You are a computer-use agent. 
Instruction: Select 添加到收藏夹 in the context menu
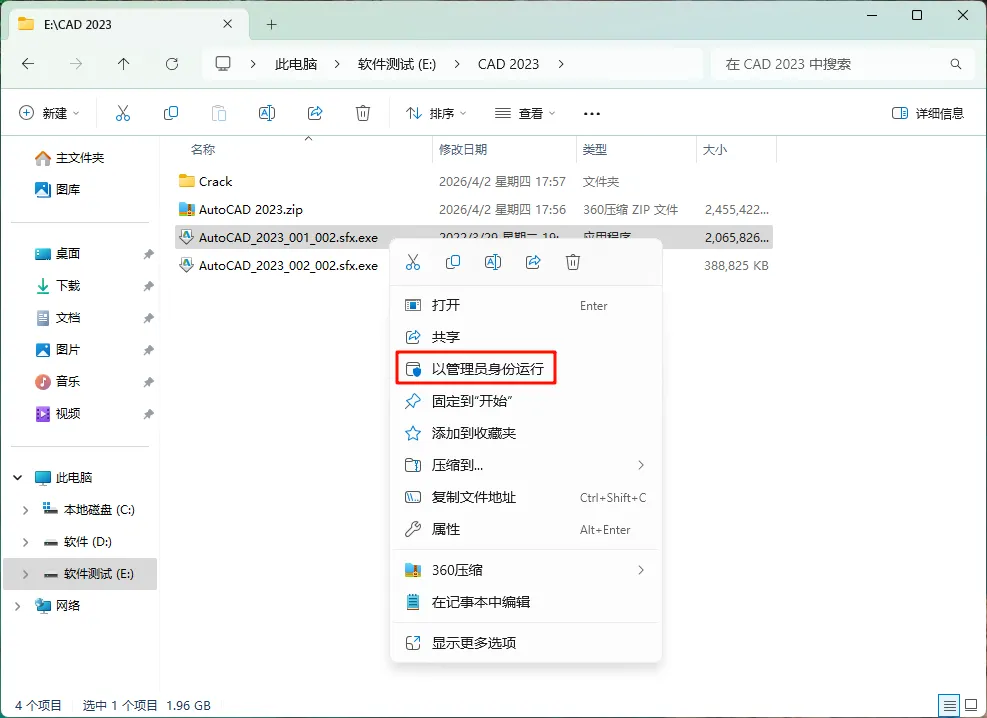[526, 433]
